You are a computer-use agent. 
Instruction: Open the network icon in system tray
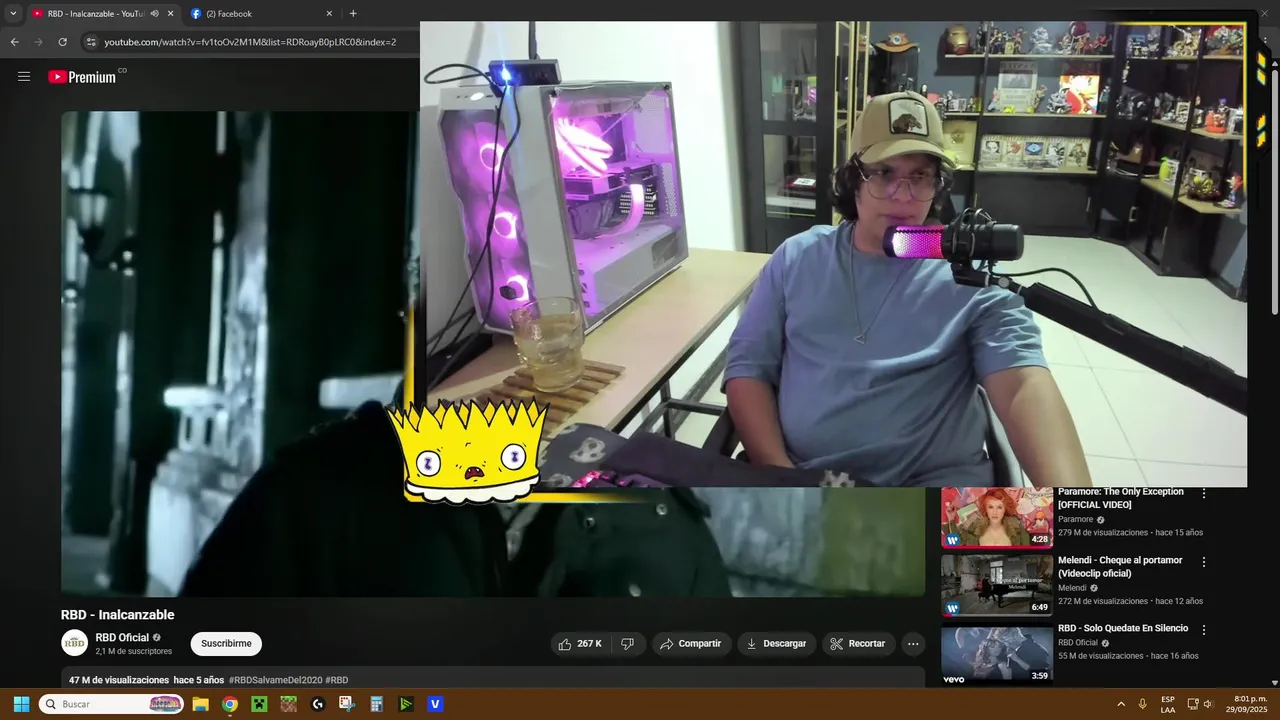click(x=1192, y=704)
